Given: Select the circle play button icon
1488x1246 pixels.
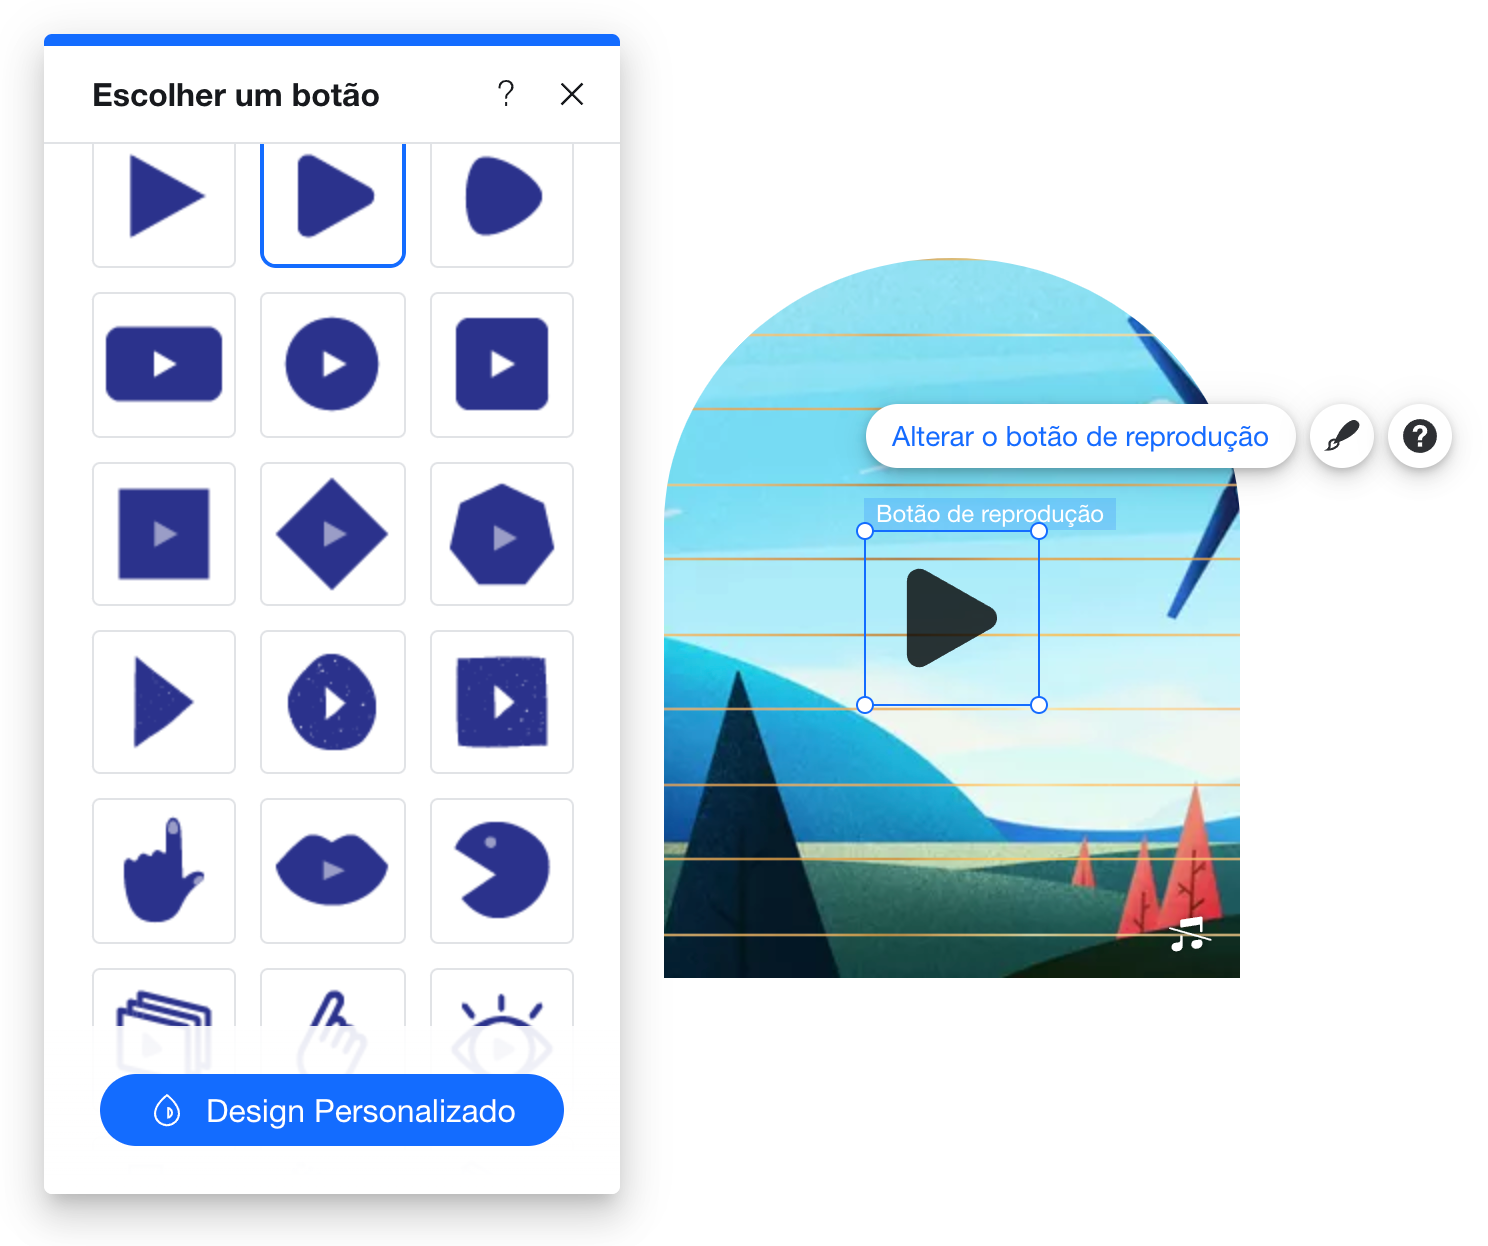Looking at the screenshot, I should click(x=332, y=365).
